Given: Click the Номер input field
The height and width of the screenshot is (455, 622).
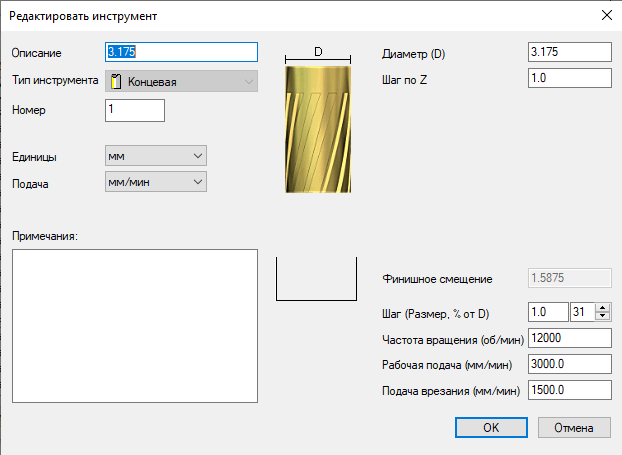Looking at the screenshot, I should [x=135, y=110].
